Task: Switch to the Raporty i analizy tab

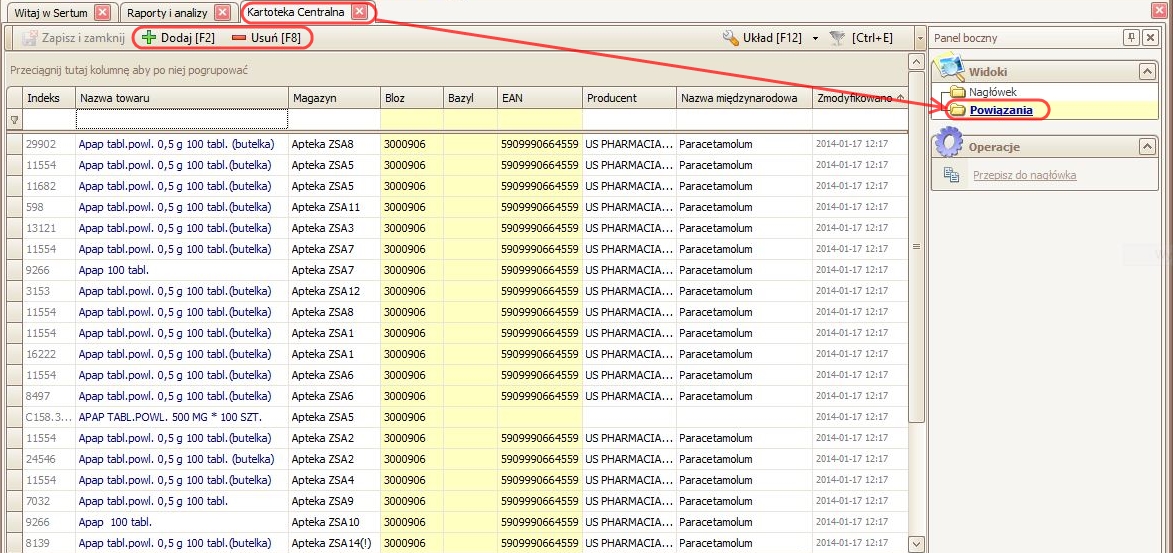Action: pos(166,13)
